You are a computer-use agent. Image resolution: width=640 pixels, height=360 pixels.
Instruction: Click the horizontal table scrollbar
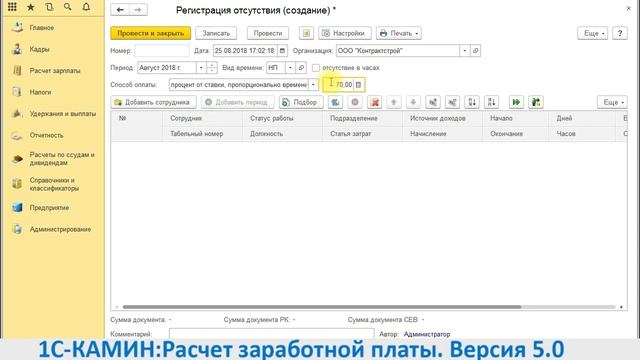point(322,307)
